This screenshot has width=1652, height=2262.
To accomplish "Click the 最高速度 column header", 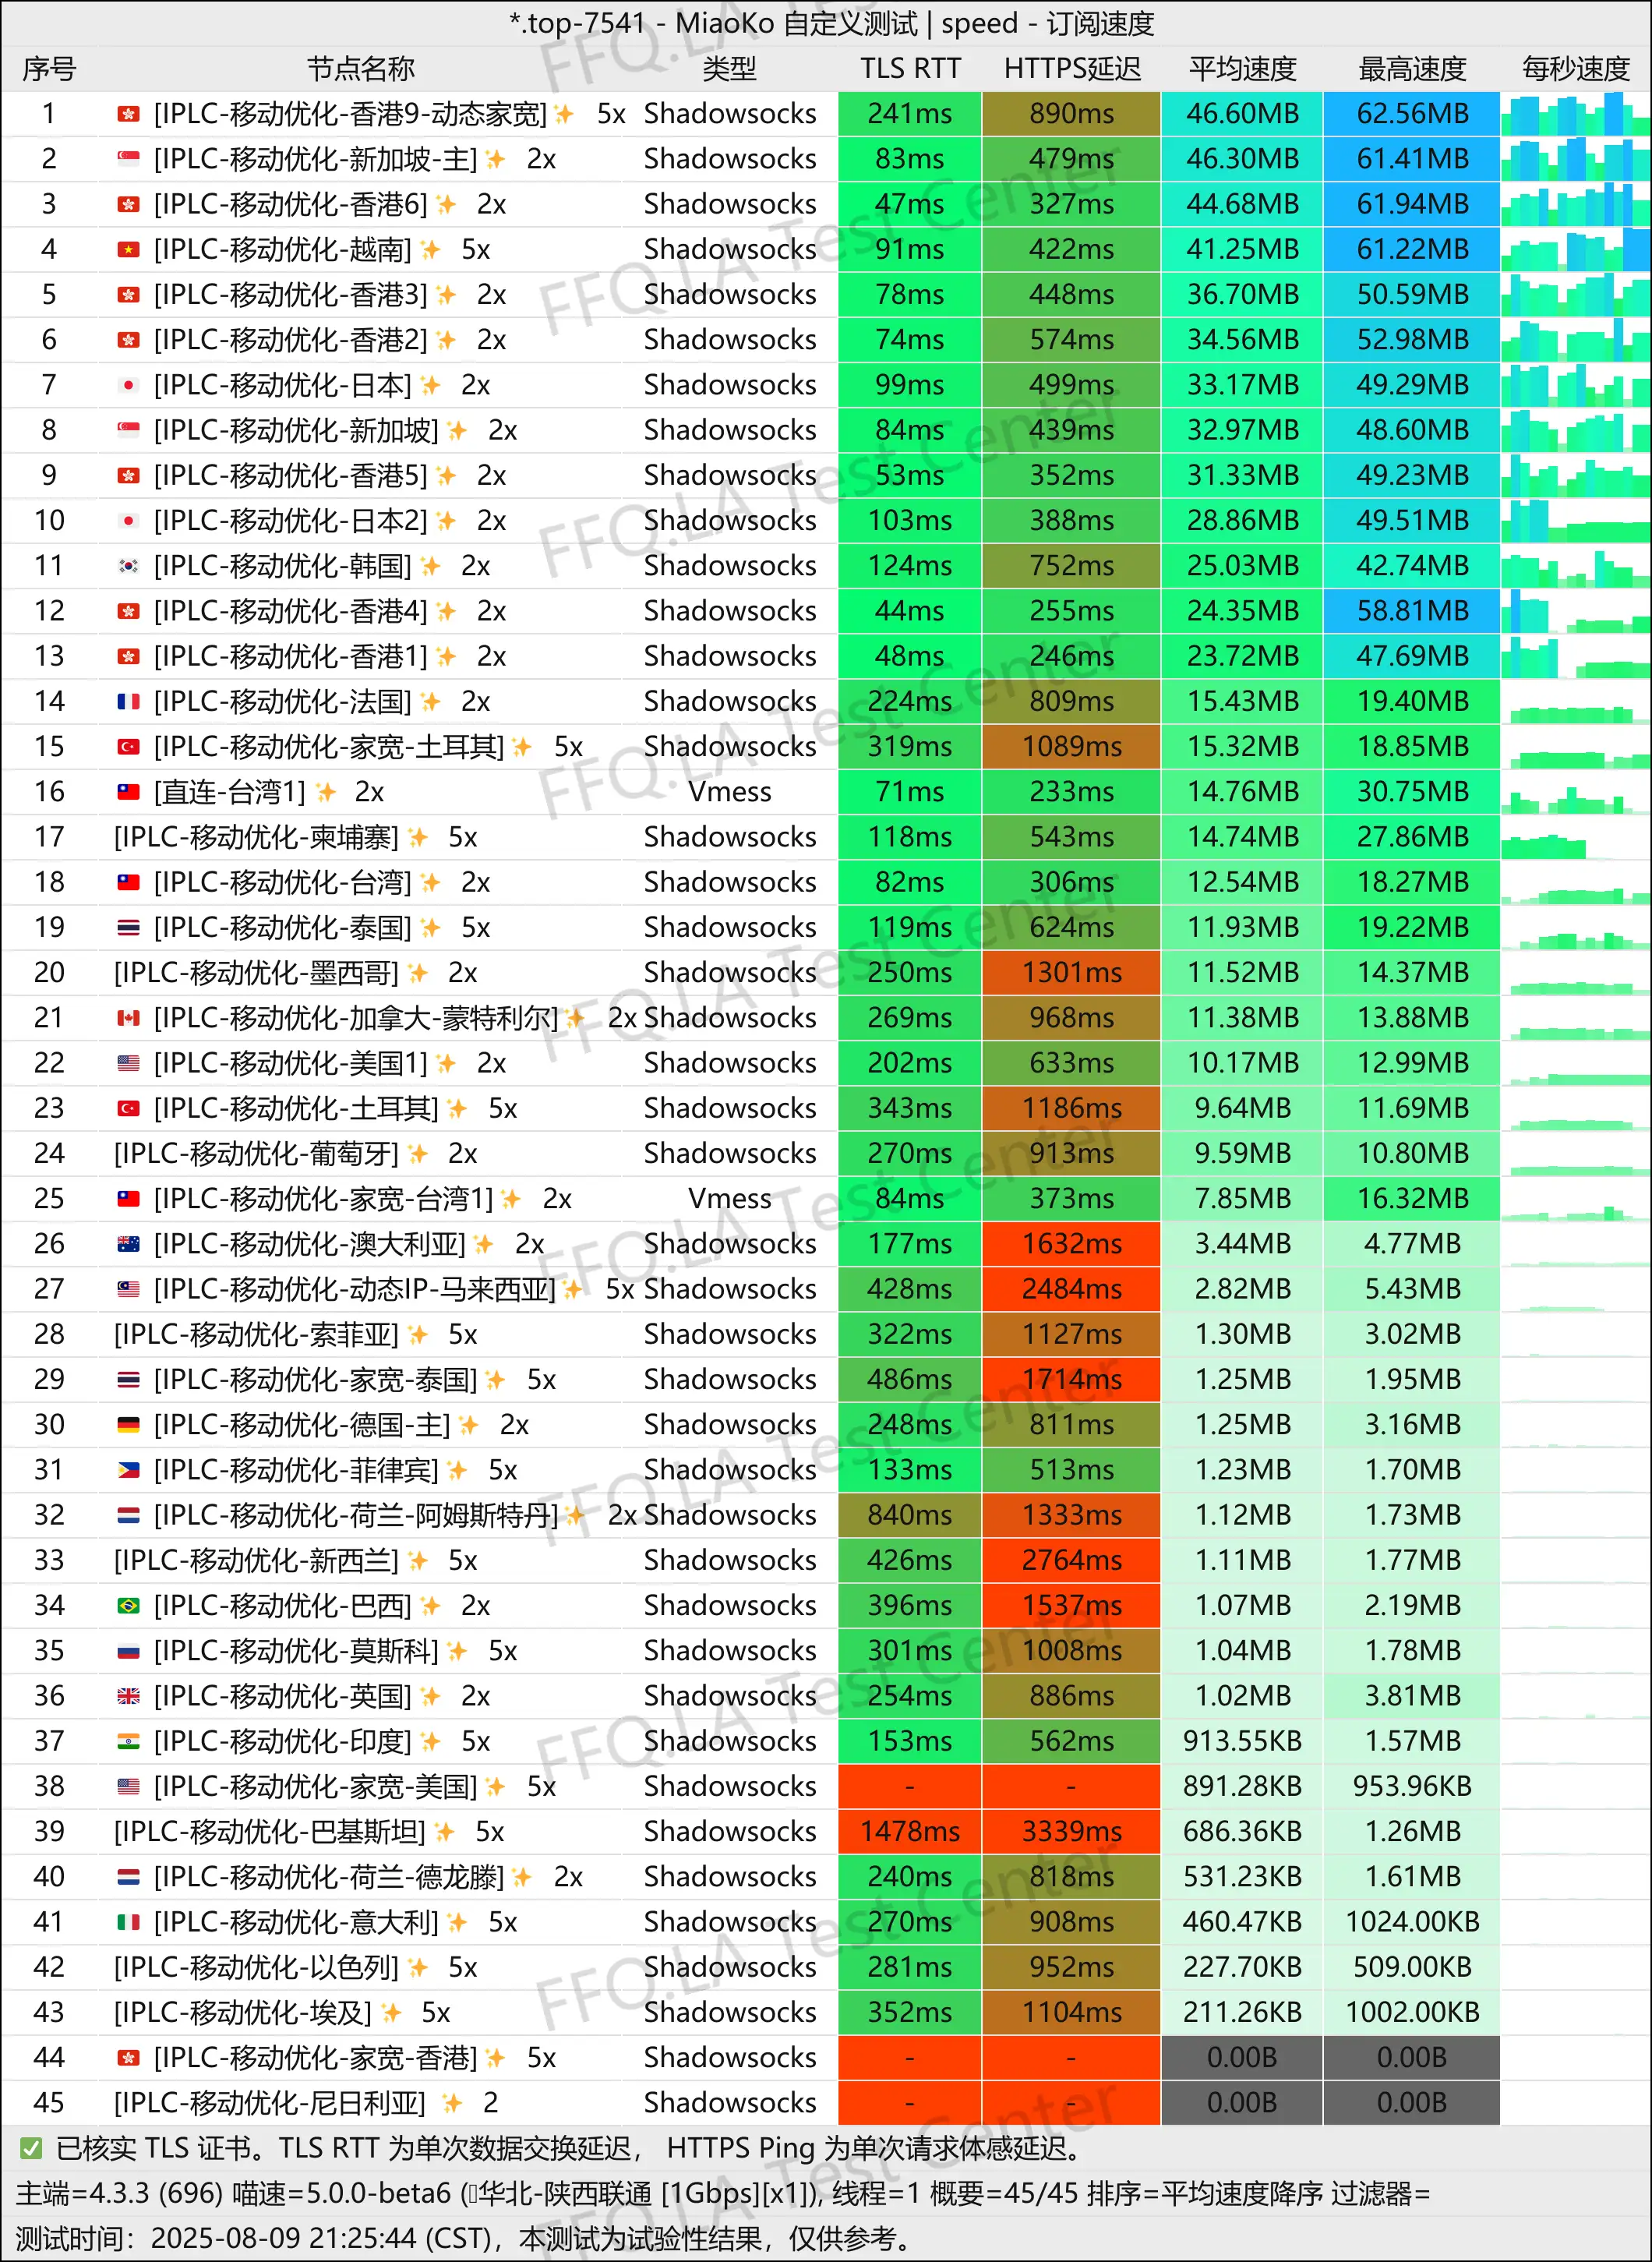I will pyautogui.click(x=1412, y=69).
